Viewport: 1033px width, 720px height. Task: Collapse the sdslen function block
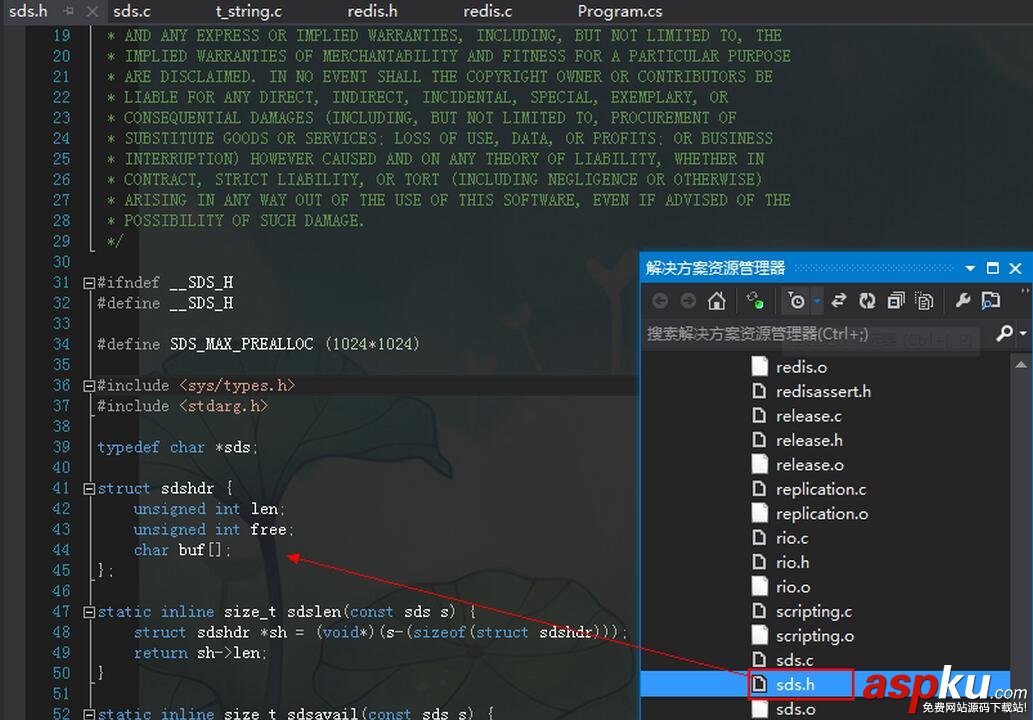coord(89,613)
